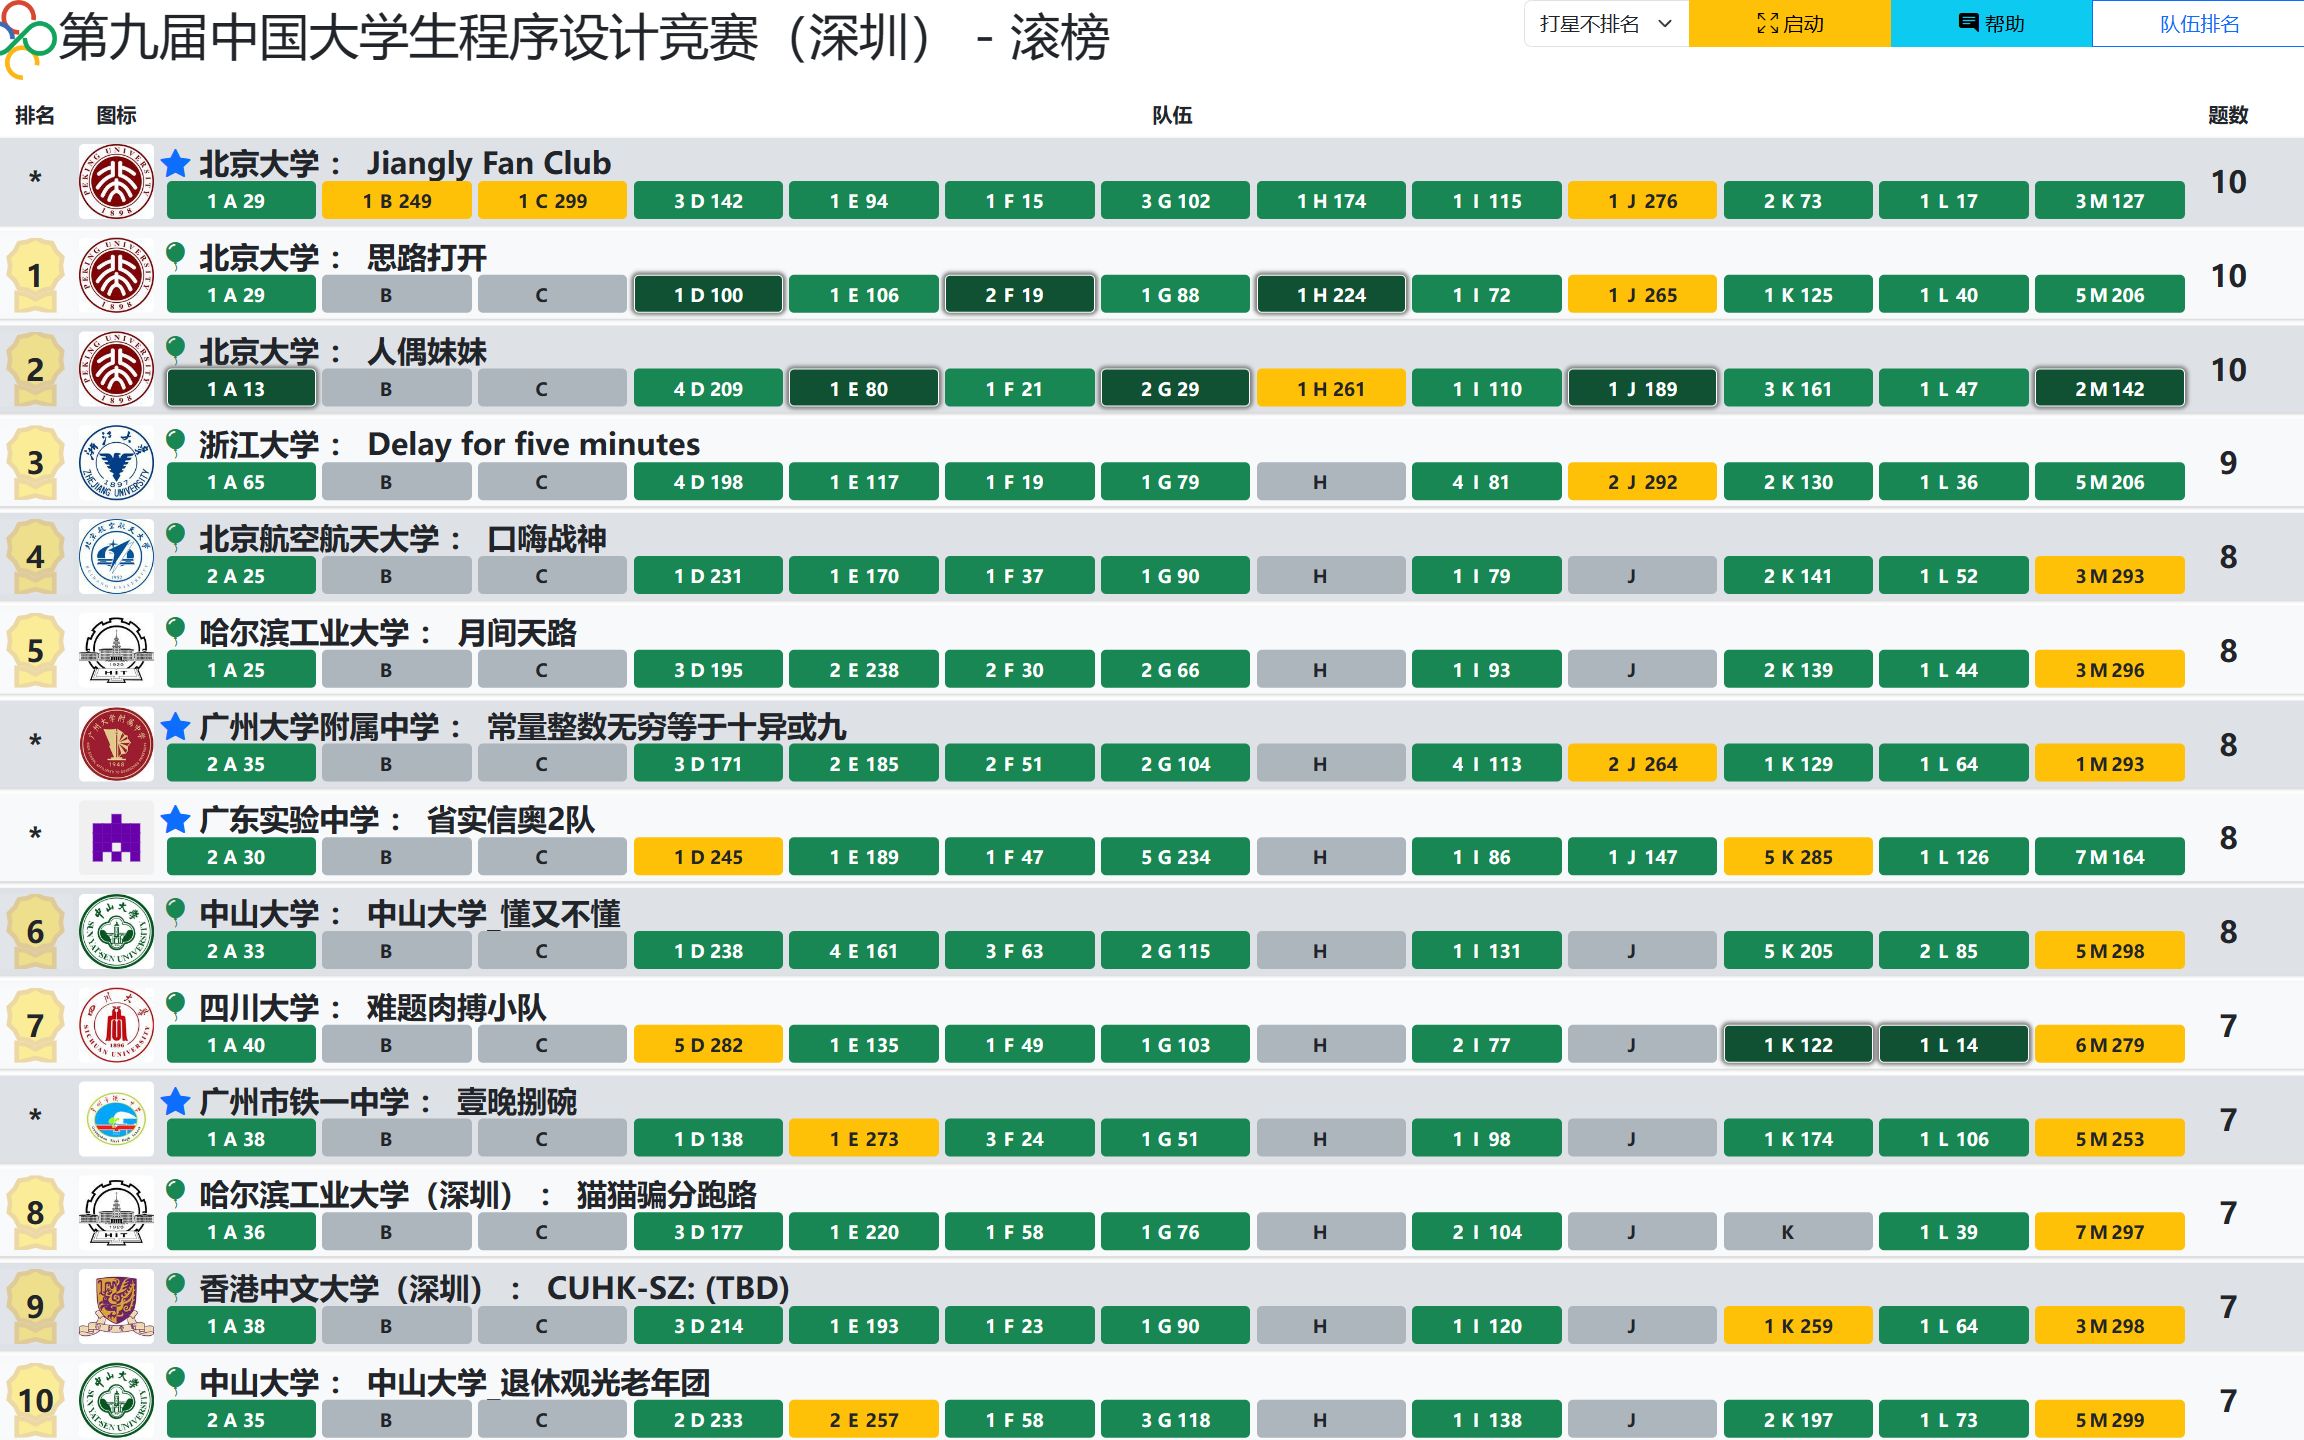This screenshot has width=2304, height=1440.
Task: Click cell '2 E 257' of 退休观光老年团
Action: (863, 1420)
